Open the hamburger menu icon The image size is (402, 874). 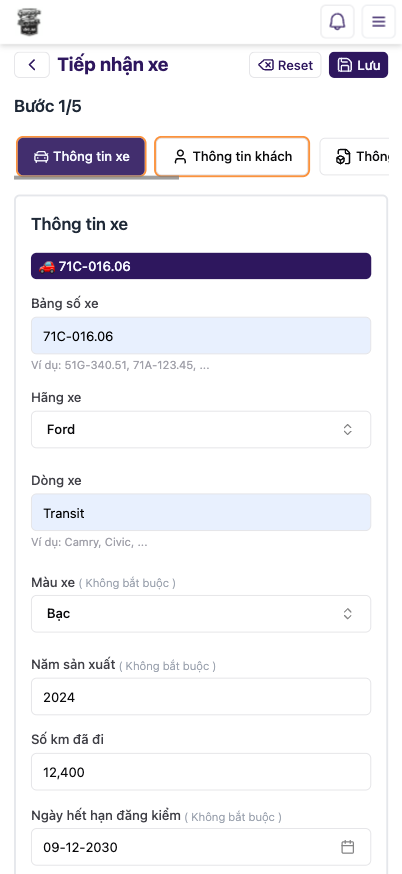pos(379,22)
